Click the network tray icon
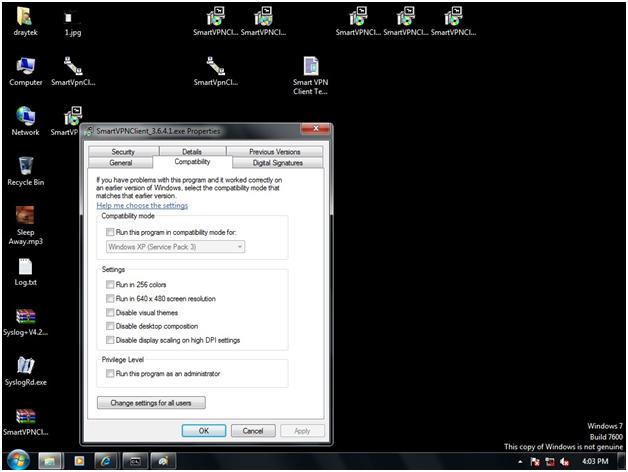The height and width of the screenshot is (472, 628). (x=550, y=462)
